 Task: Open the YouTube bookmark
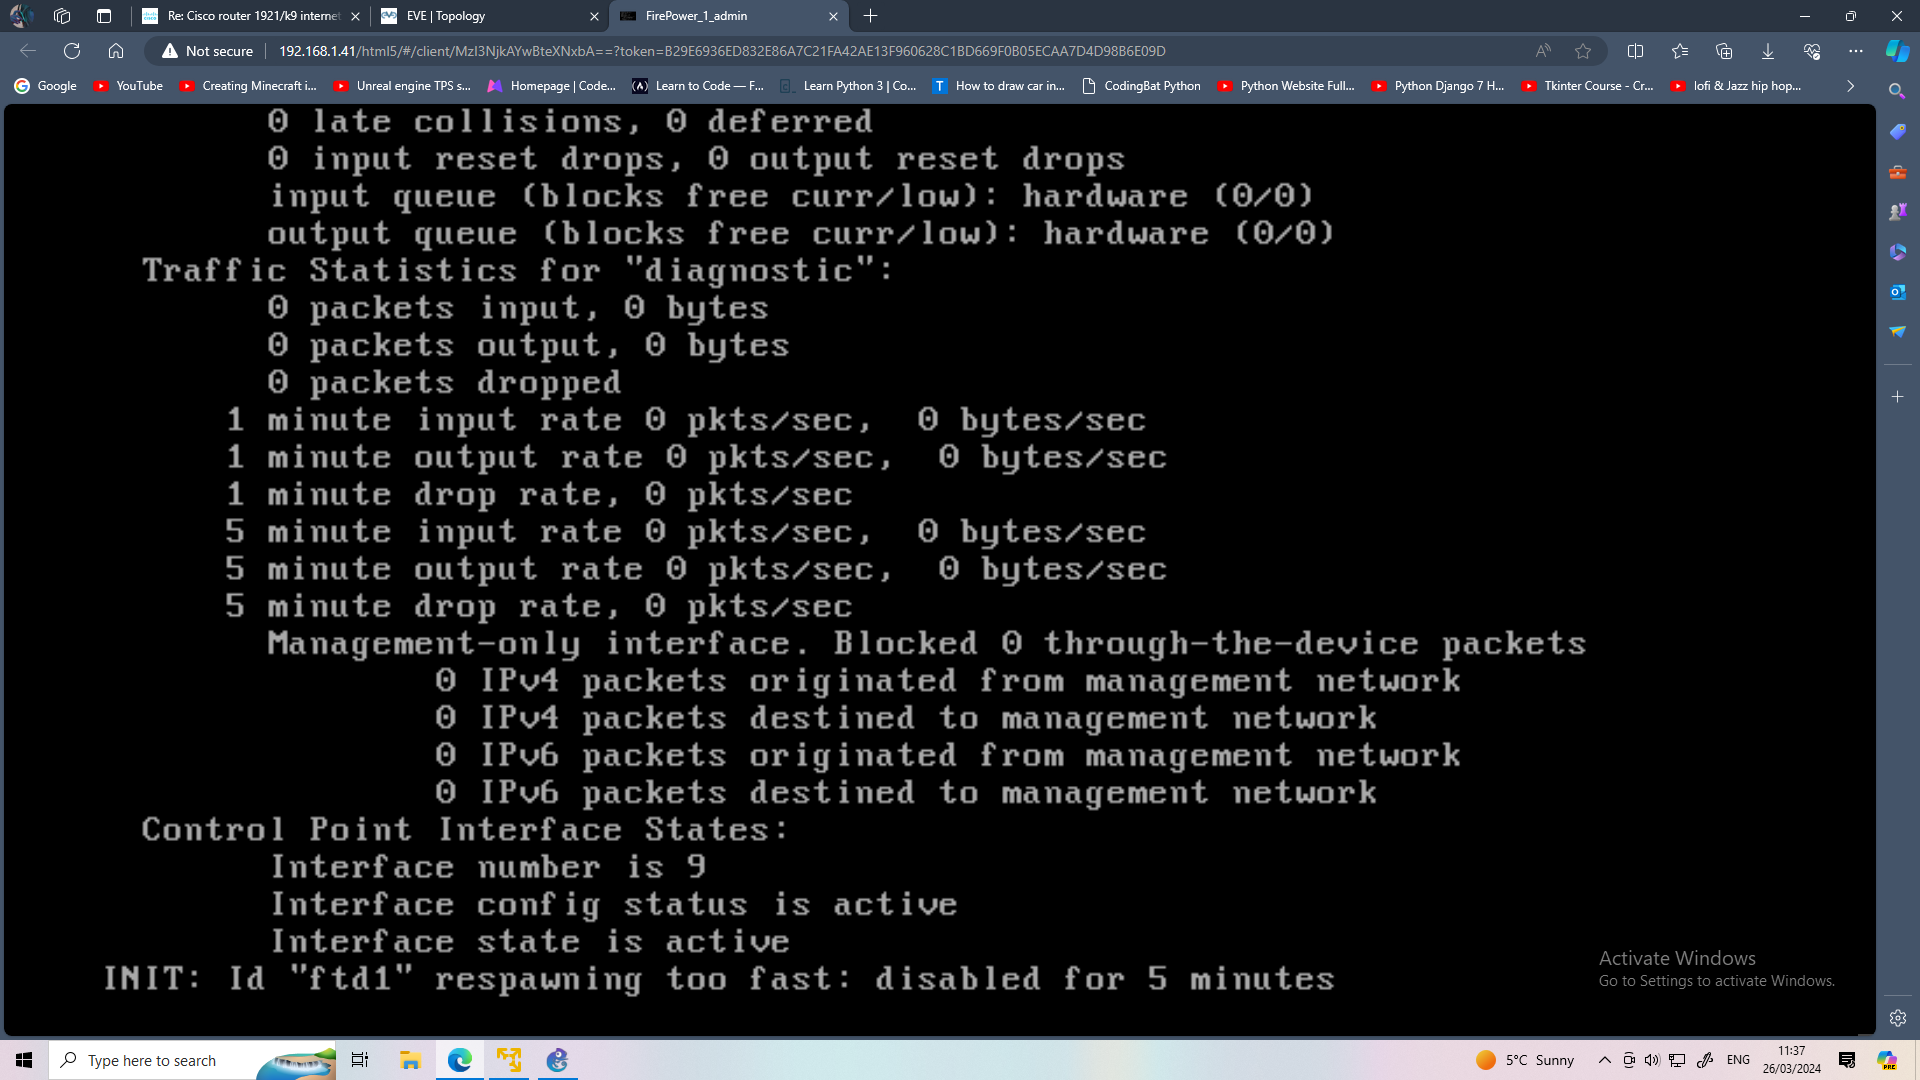pyautogui.click(x=128, y=86)
